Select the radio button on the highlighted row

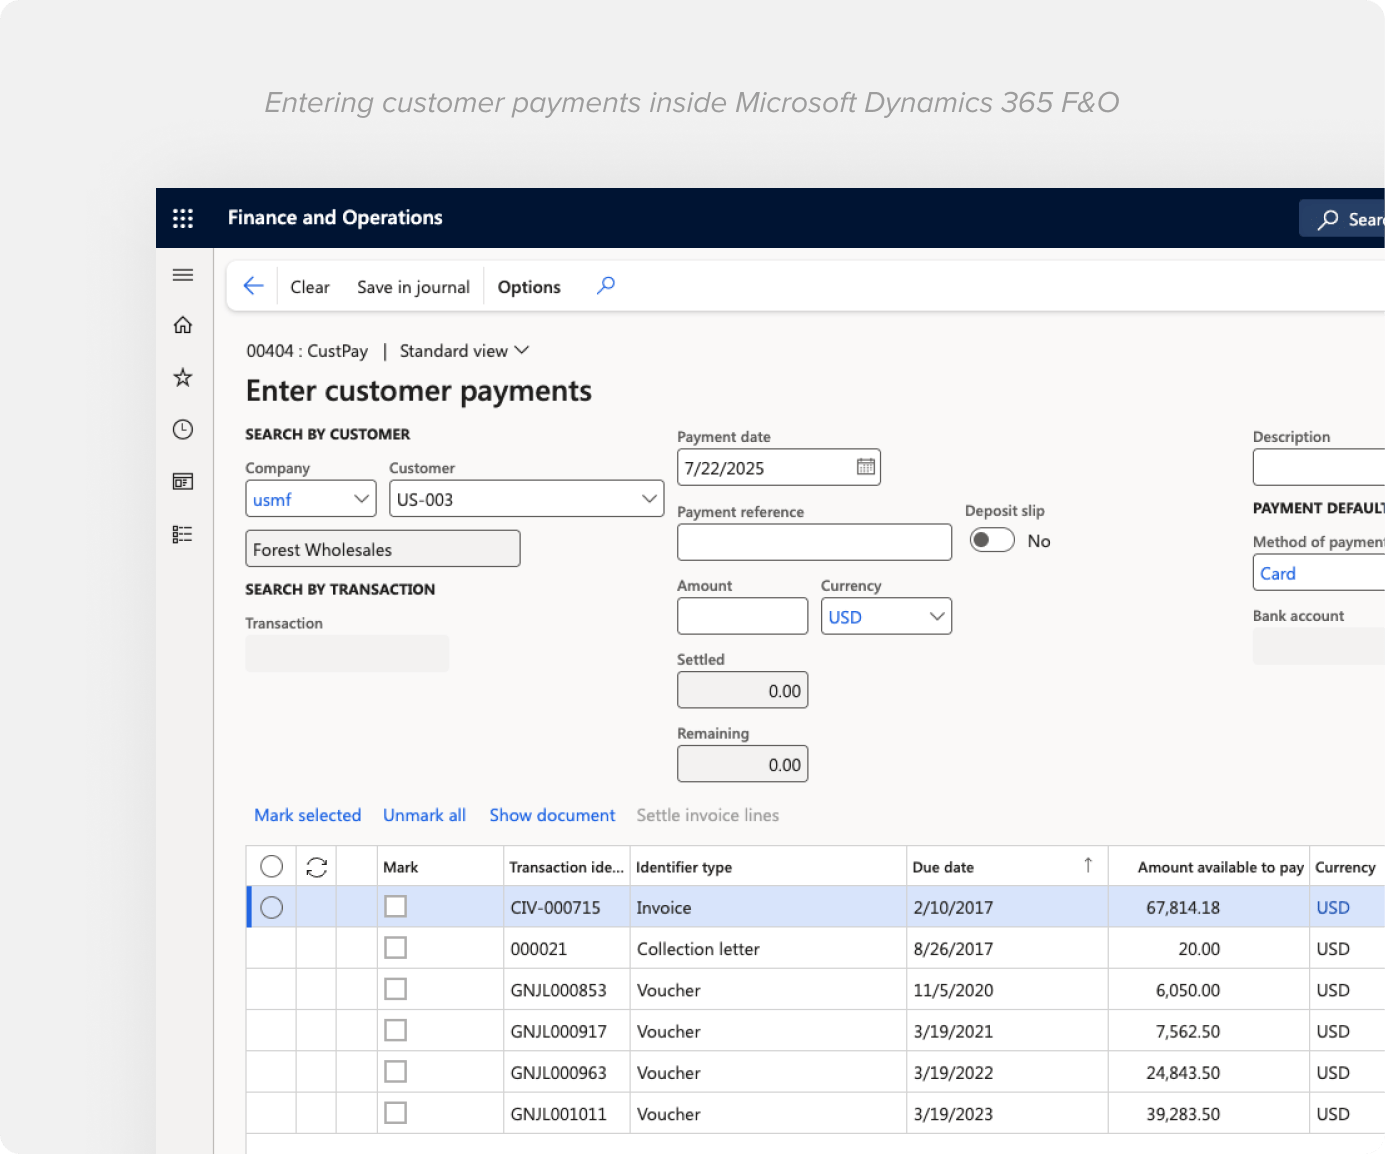tap(271, 907)
